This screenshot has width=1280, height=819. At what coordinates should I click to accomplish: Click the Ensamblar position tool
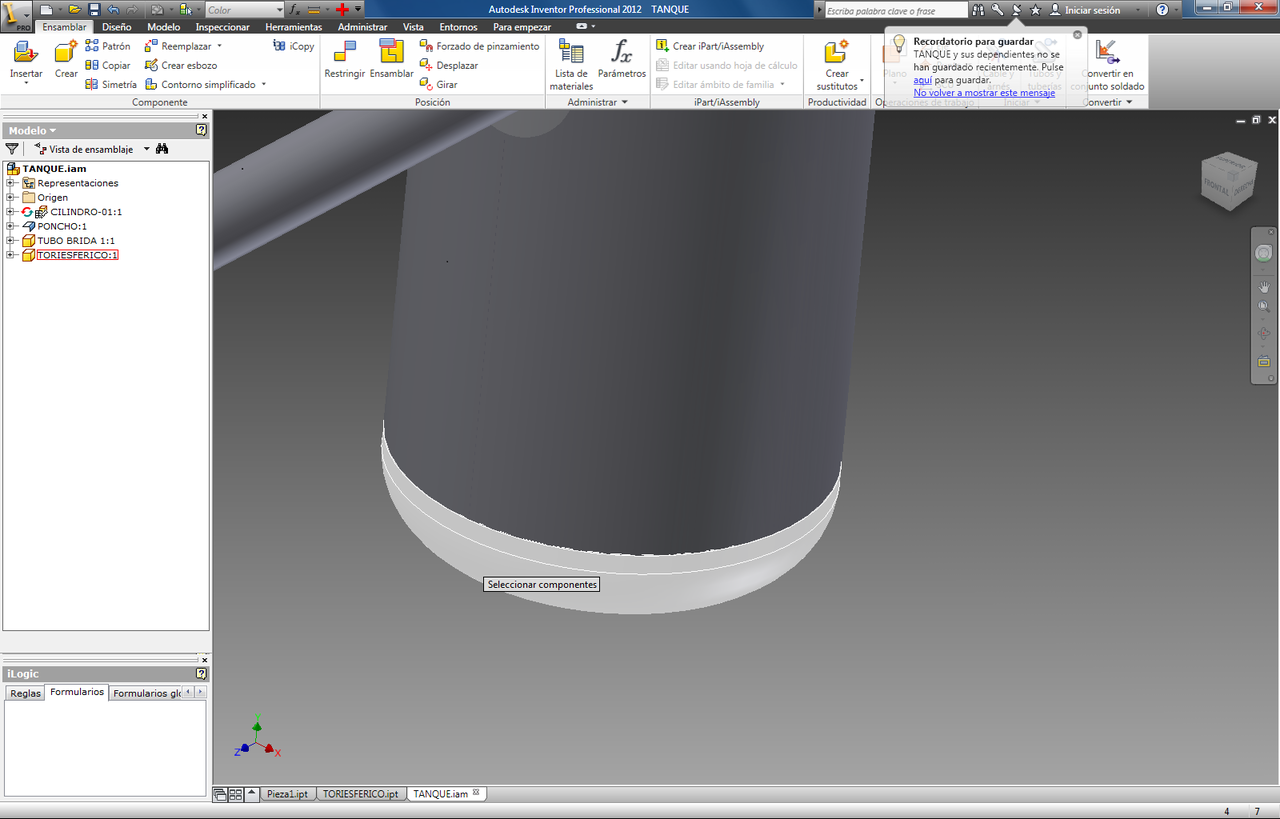pyautogui.click(x=391, y=59)
